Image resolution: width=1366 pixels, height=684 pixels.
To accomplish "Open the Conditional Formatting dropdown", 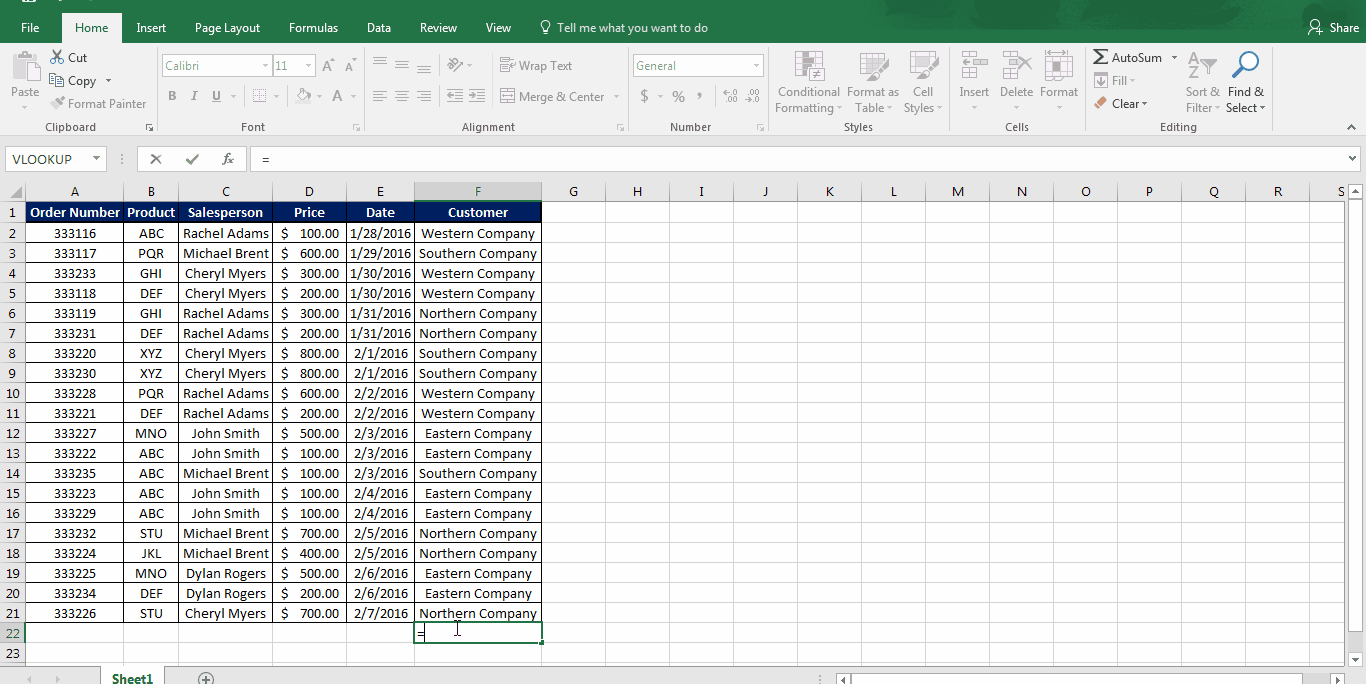I will (808, 82).
